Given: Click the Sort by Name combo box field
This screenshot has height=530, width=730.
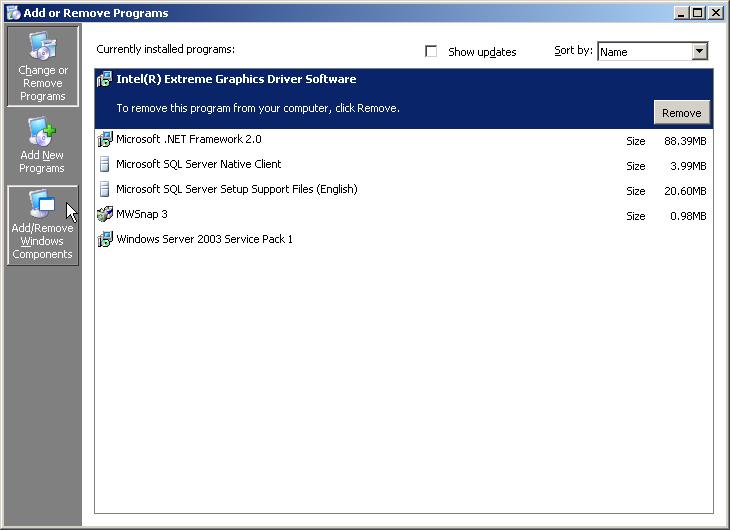Looking at the screenshot, I should click(643, 52).
